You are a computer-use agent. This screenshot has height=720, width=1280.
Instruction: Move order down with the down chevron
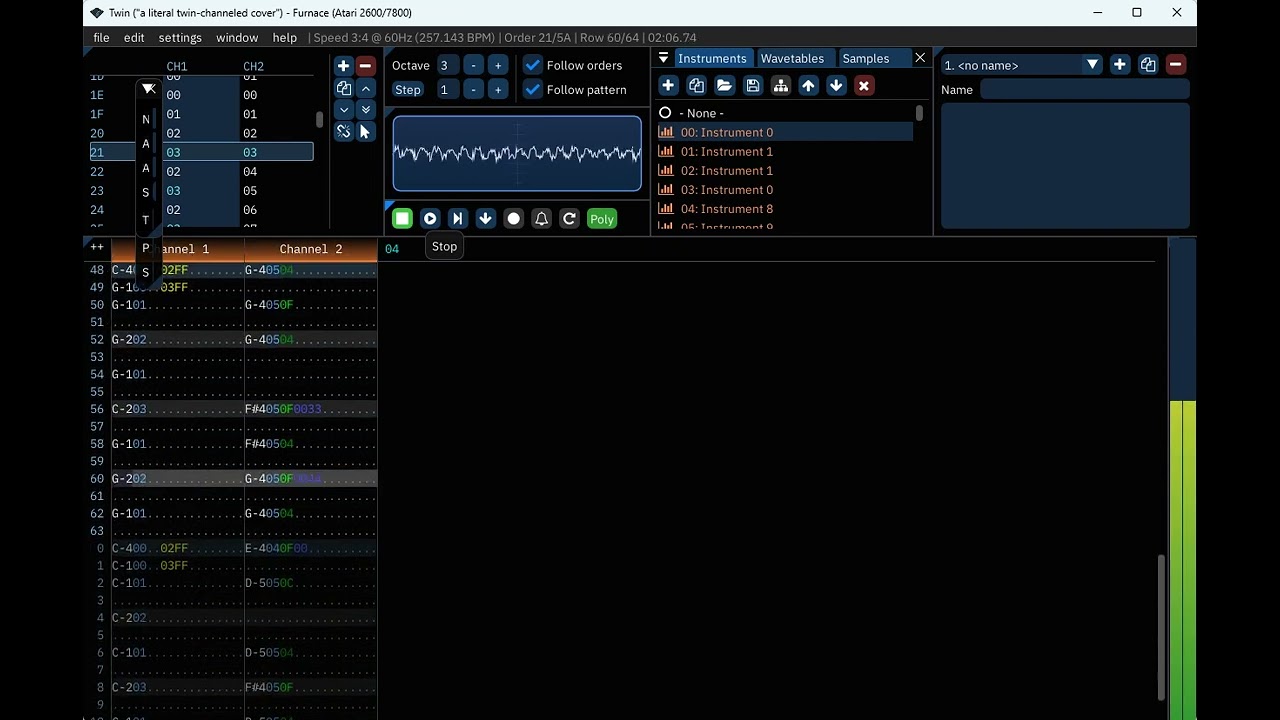coord(343,110)
